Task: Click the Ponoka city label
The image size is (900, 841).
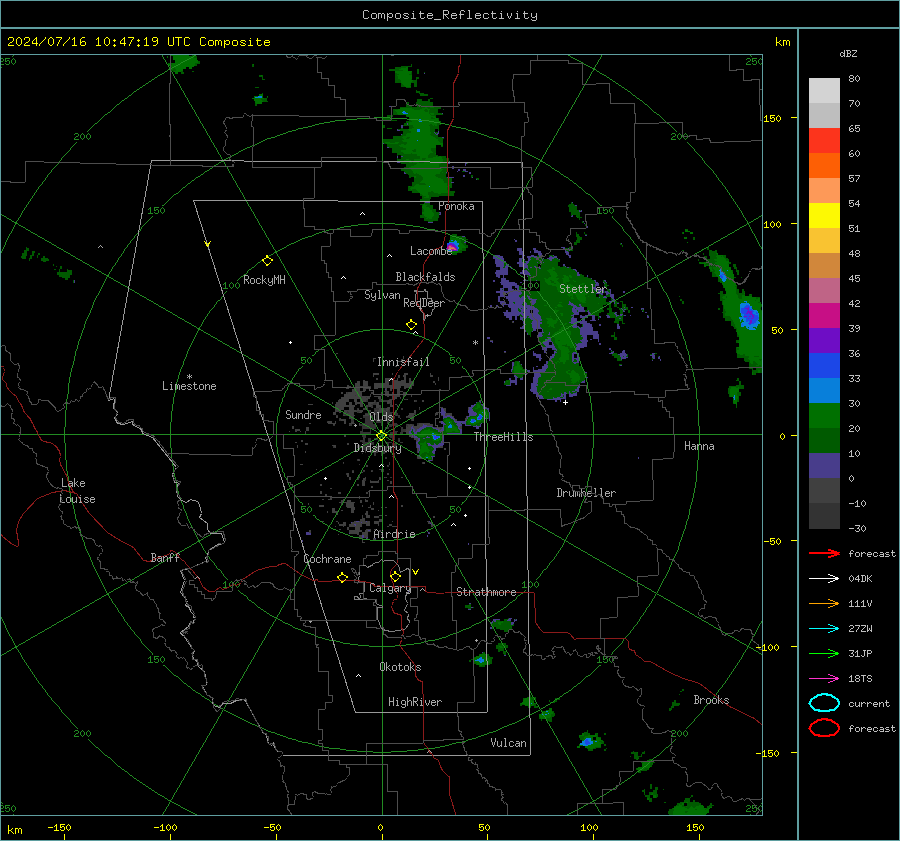Action: pos(456,206)
